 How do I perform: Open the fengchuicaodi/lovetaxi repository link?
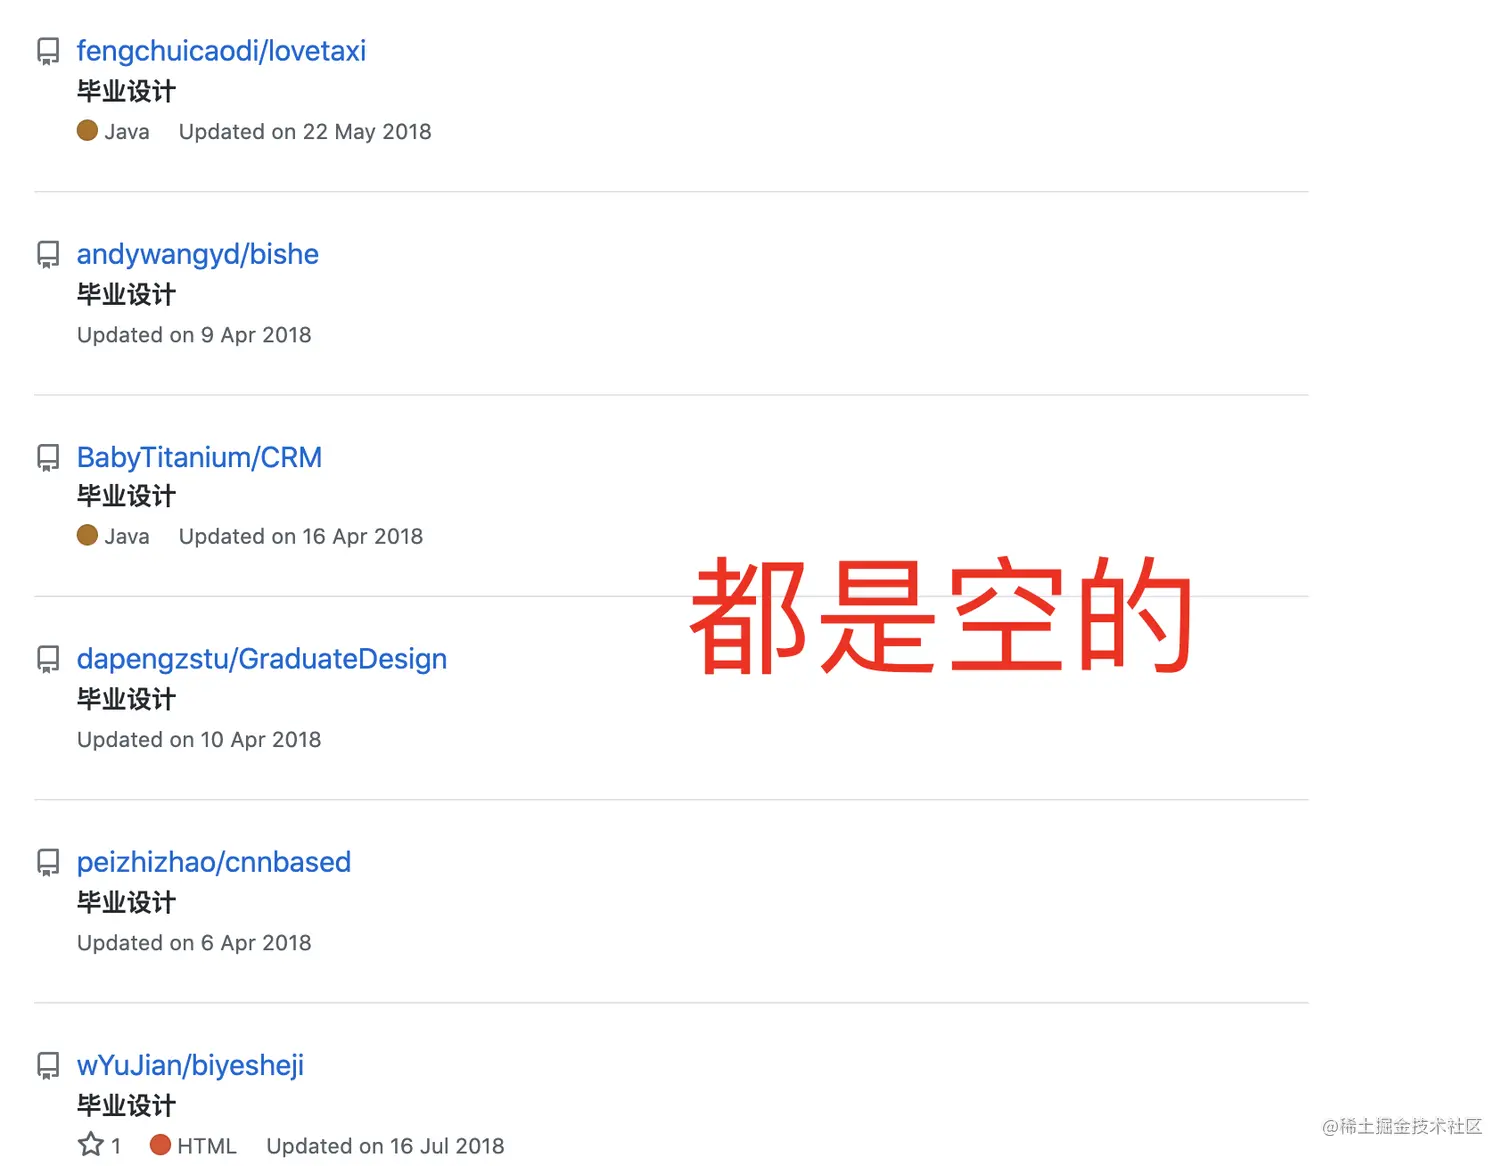[221, 51]
